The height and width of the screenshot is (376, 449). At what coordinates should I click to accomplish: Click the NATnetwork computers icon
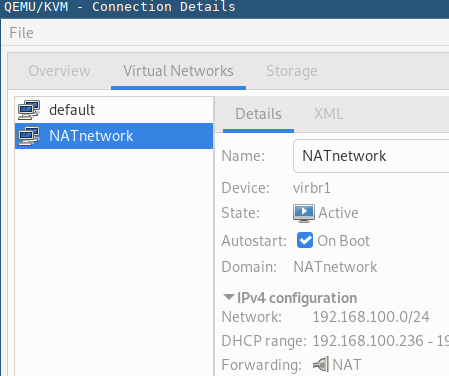pyautogui.click(x=29, y=136)
